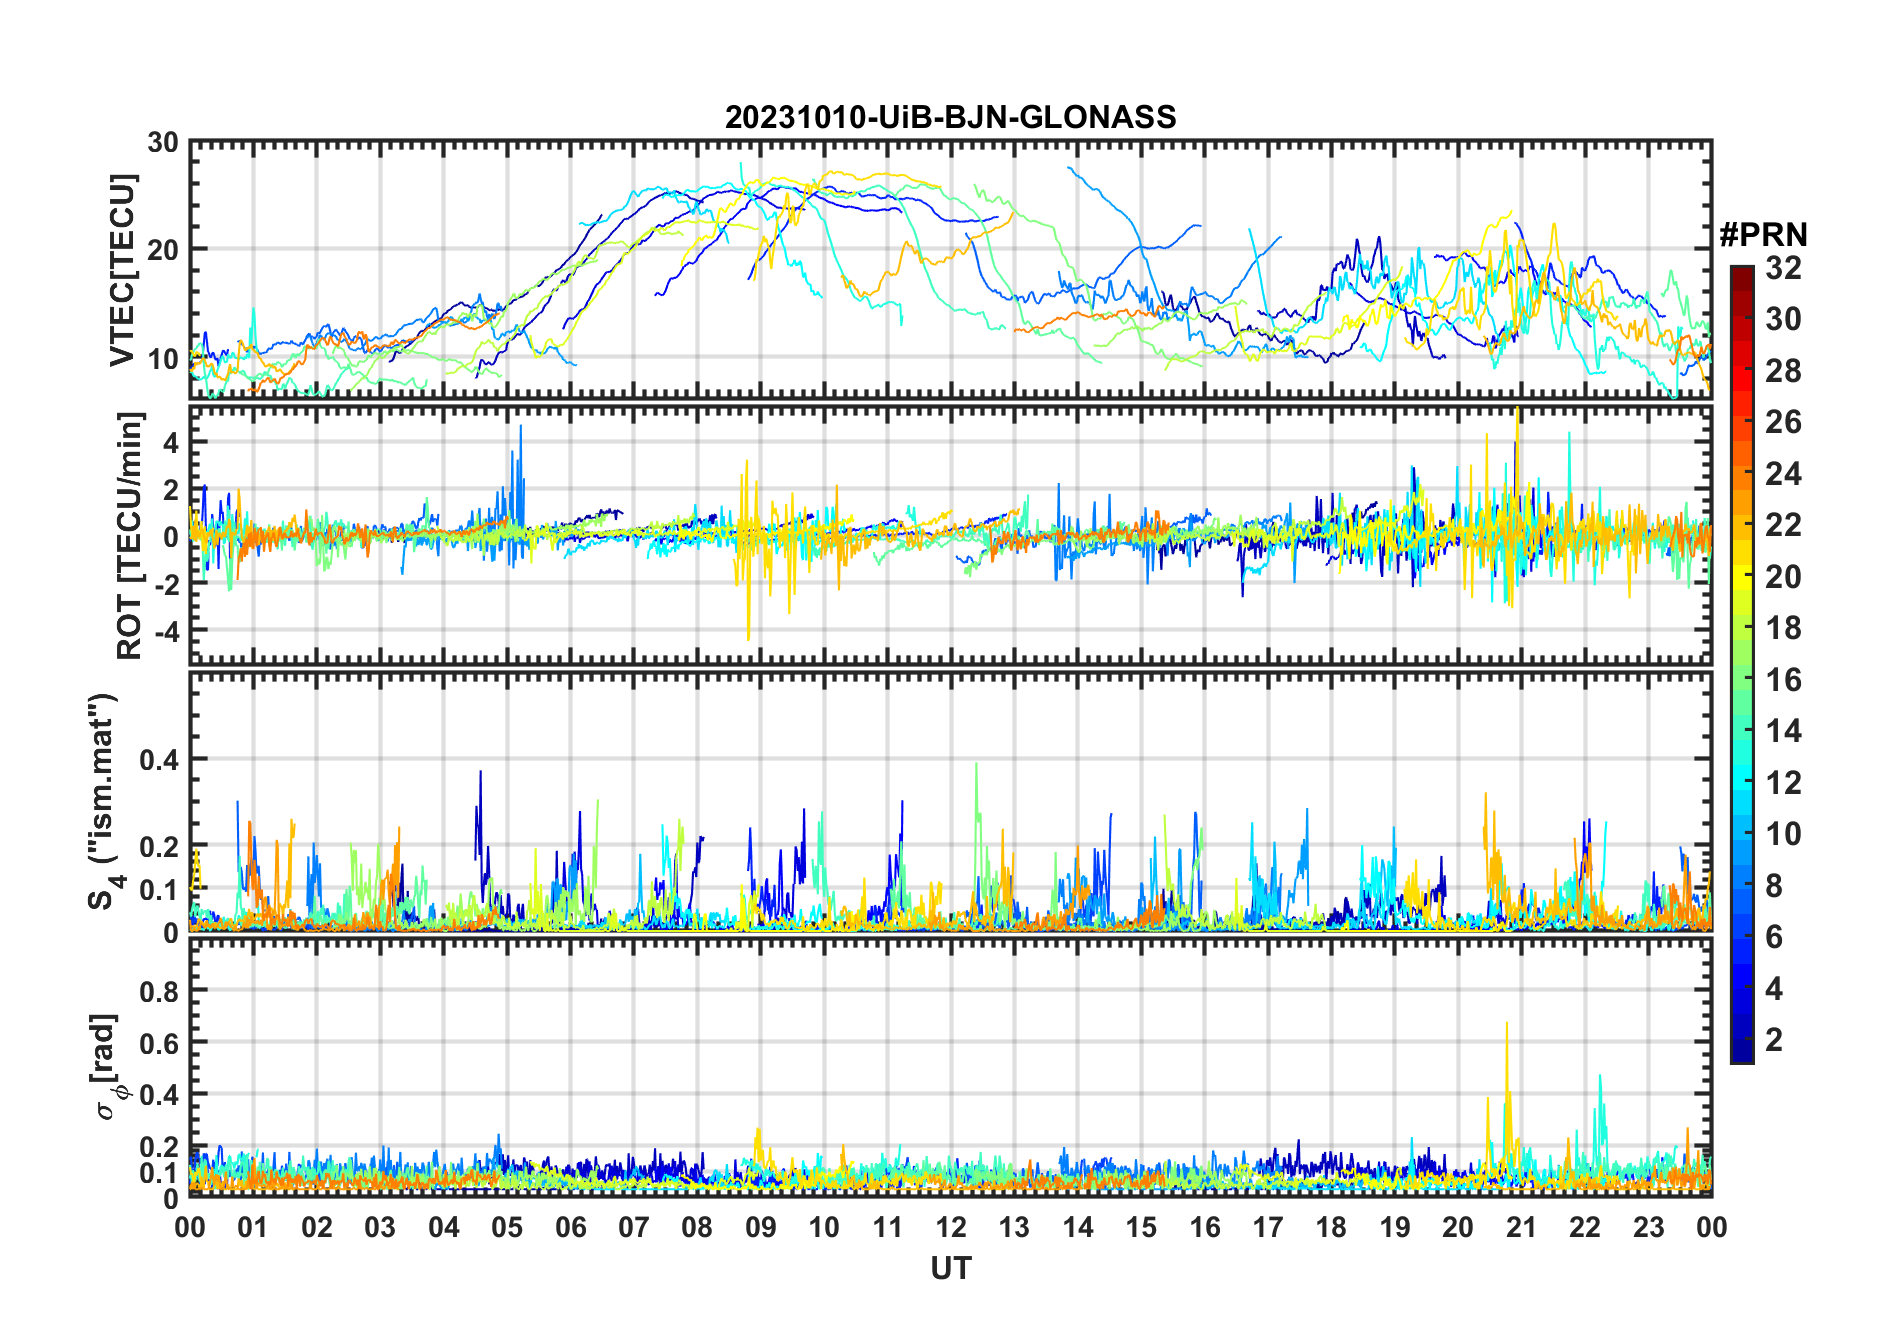Click the #PRN colorbar title

click(x=1763, y=235)
